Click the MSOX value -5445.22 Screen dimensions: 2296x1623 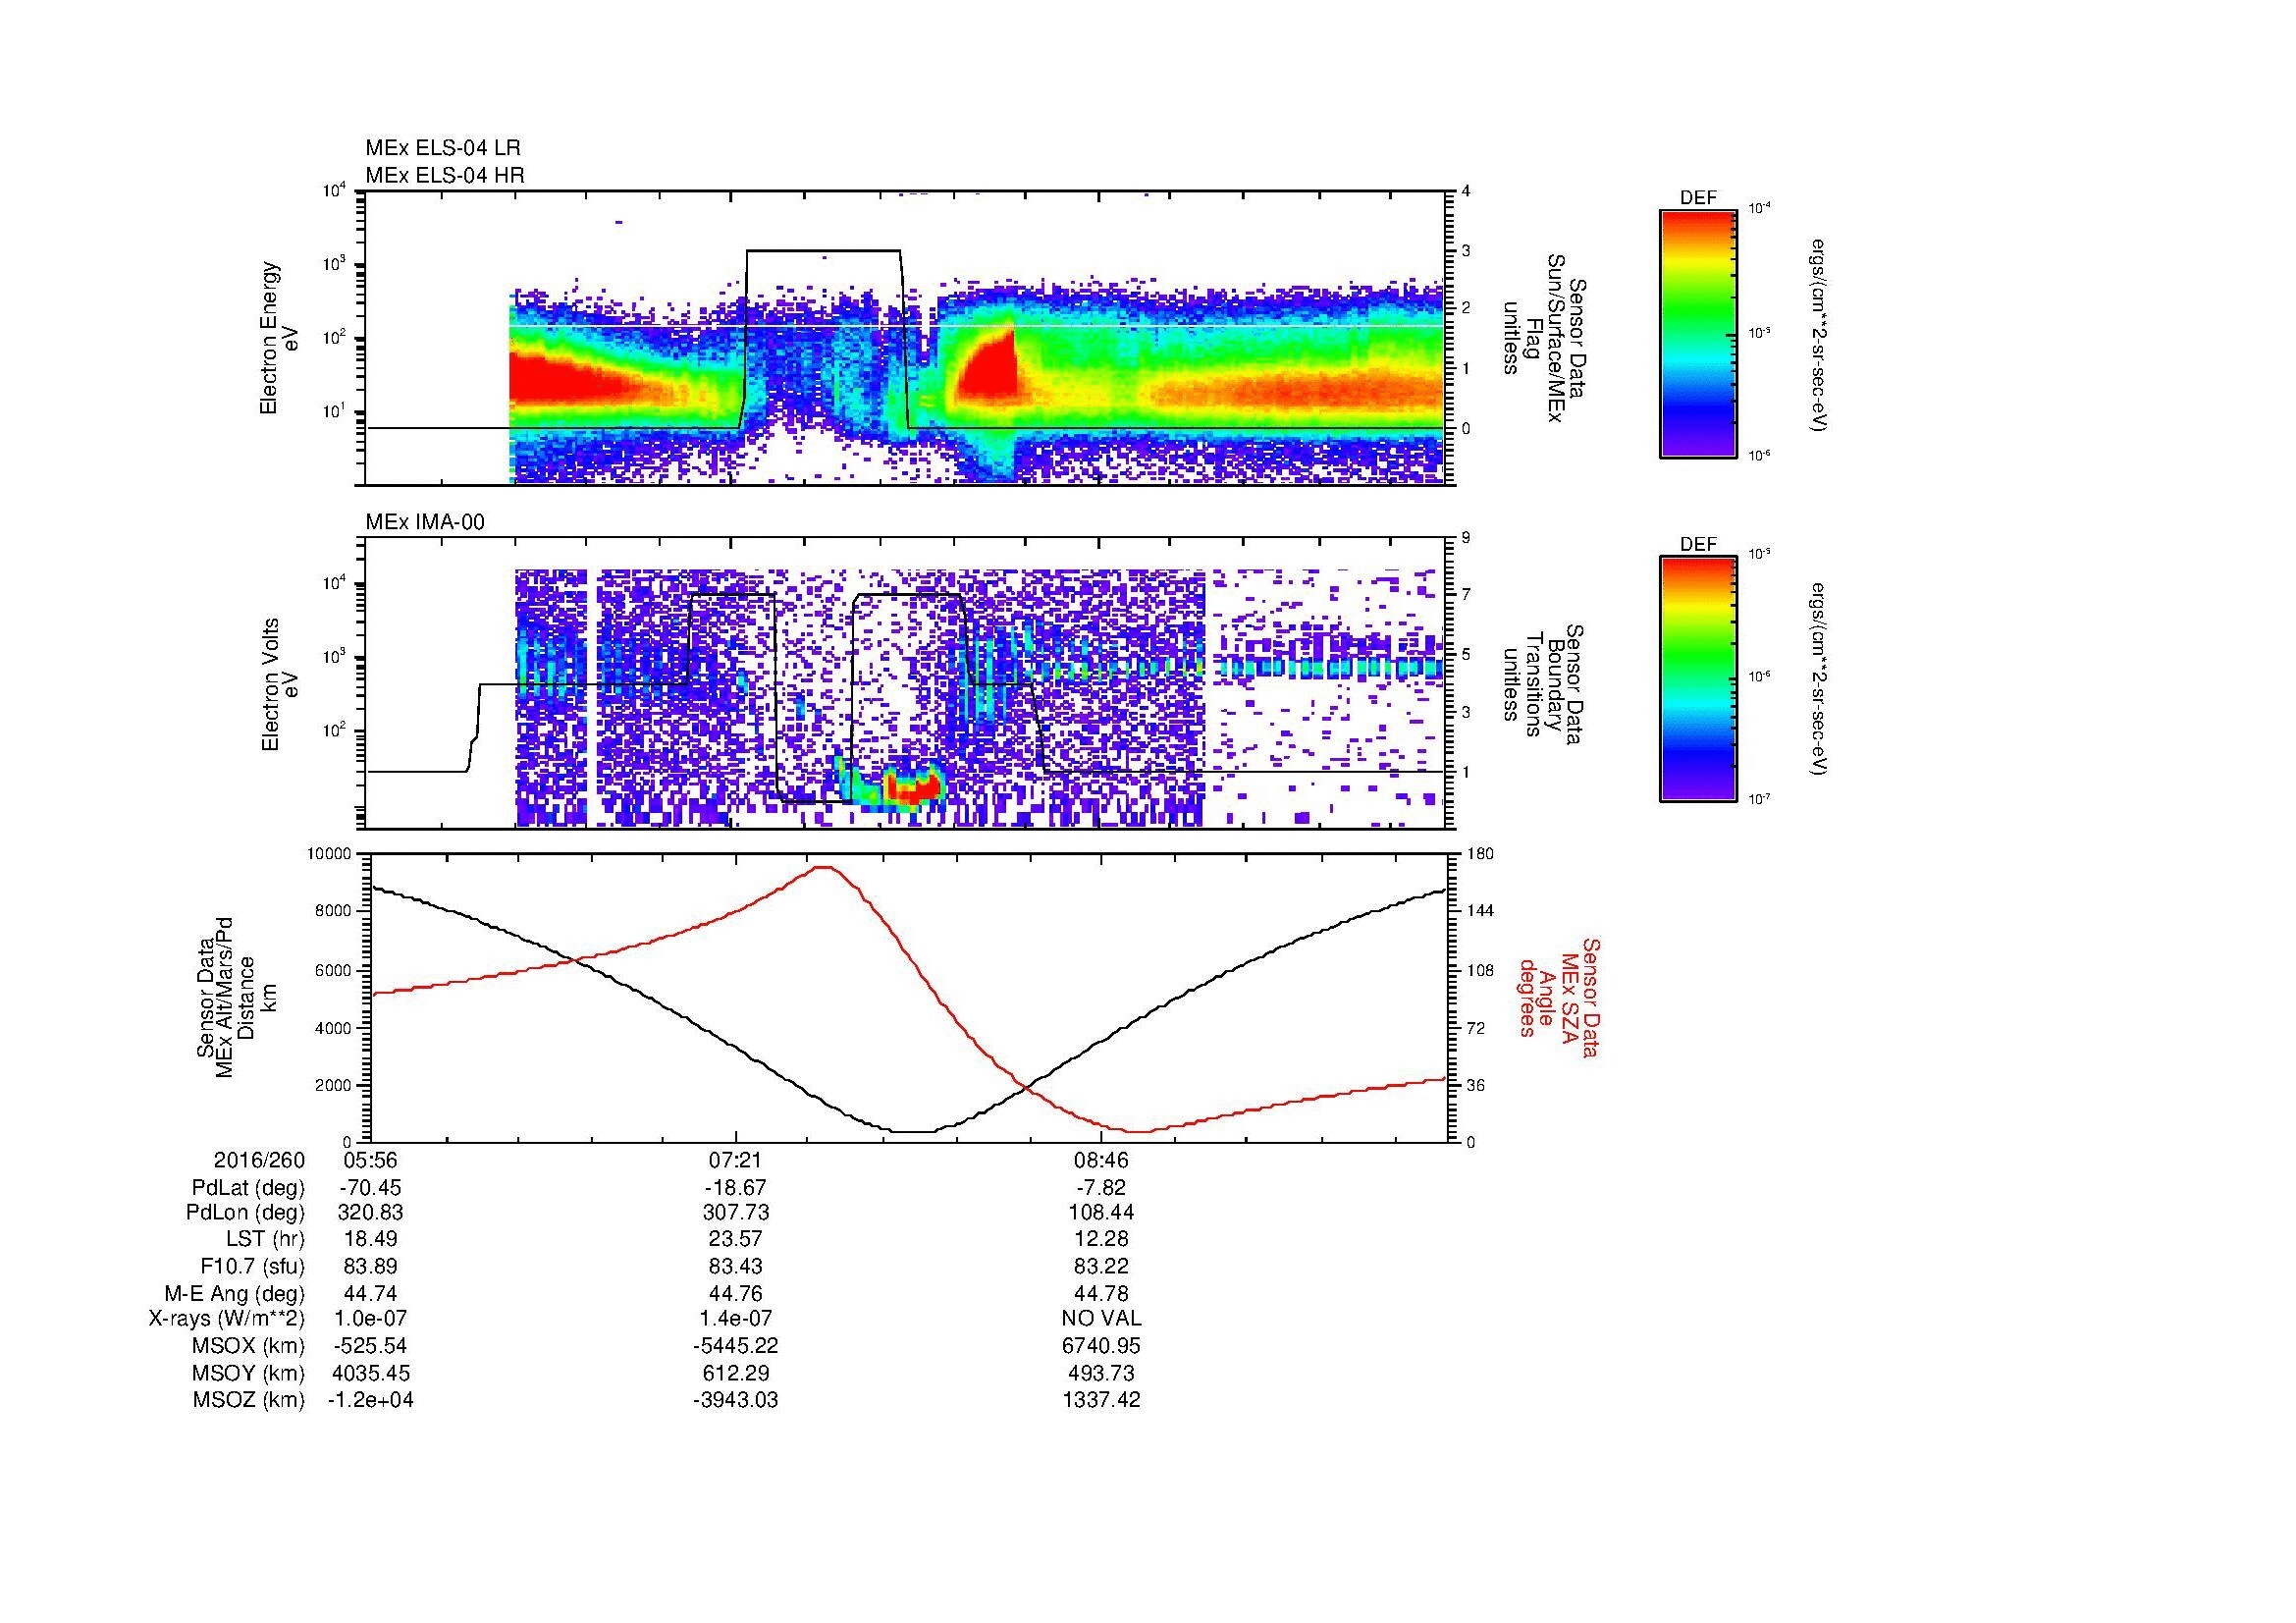736,1346
